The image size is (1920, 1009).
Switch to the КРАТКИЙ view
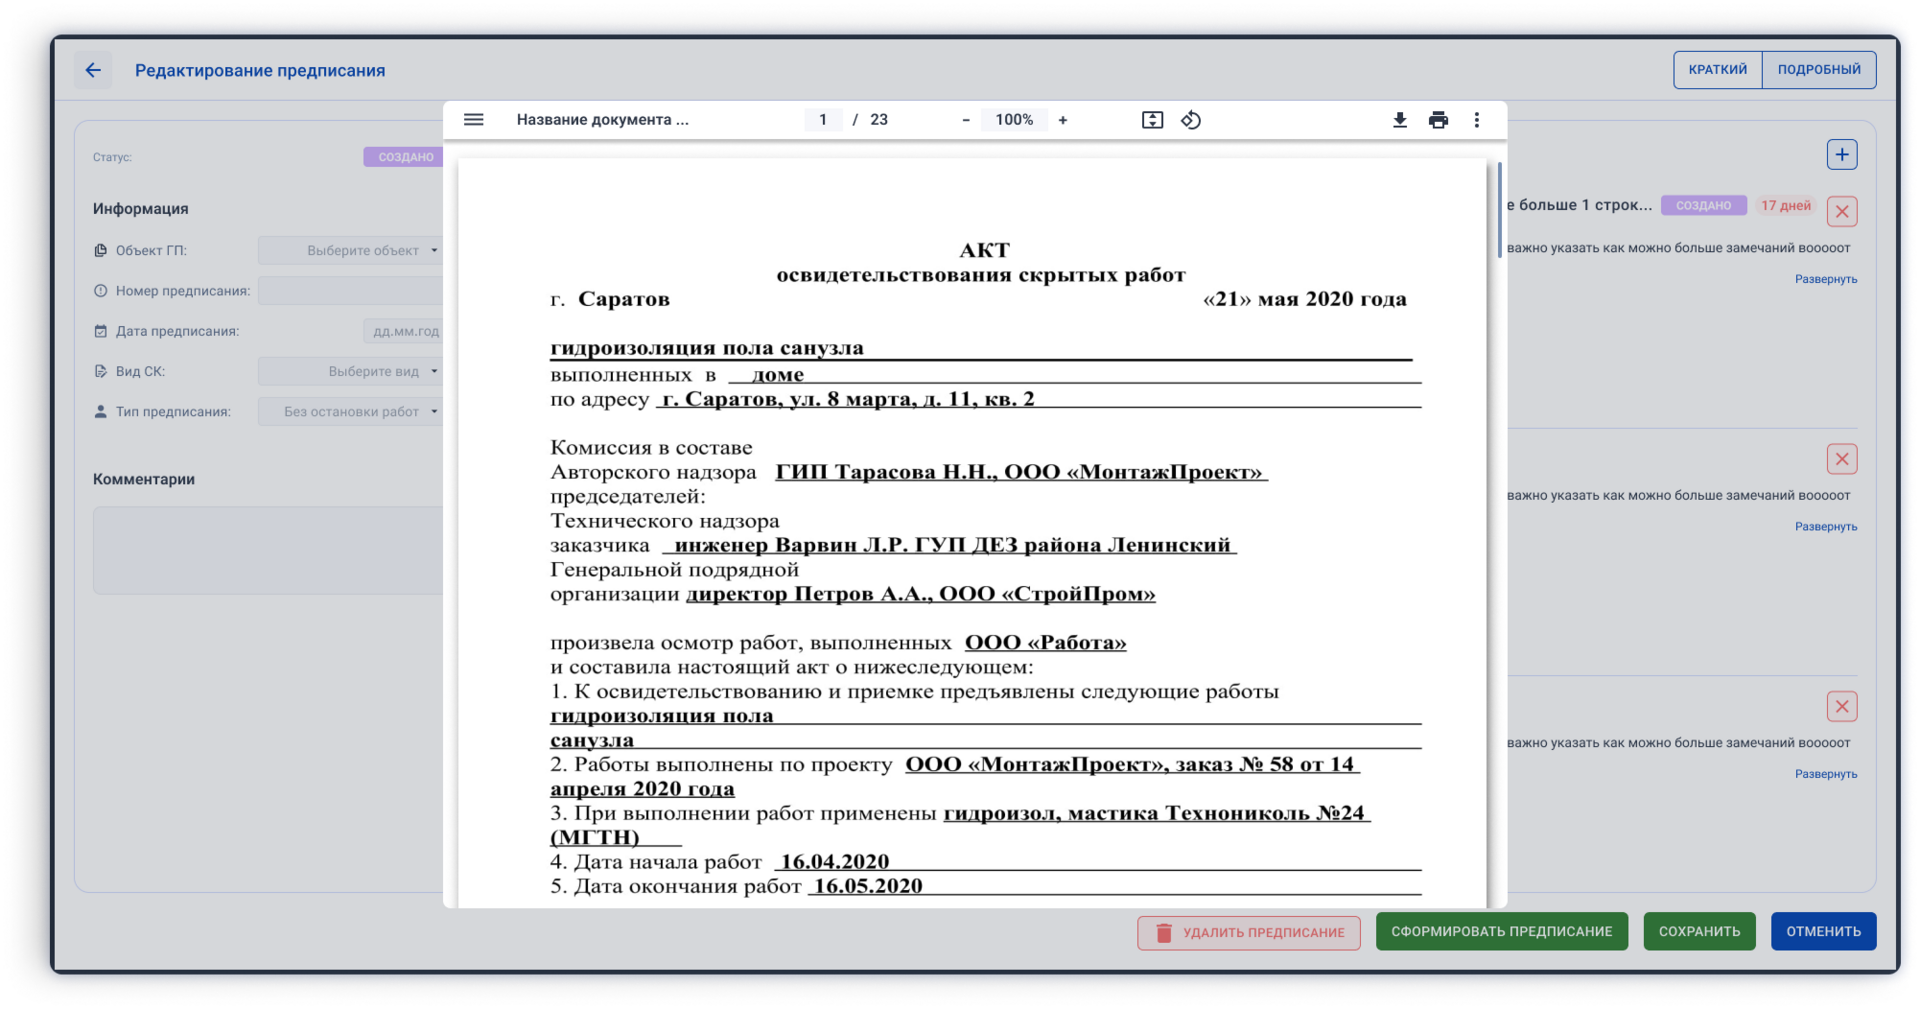coord(1718,69)
